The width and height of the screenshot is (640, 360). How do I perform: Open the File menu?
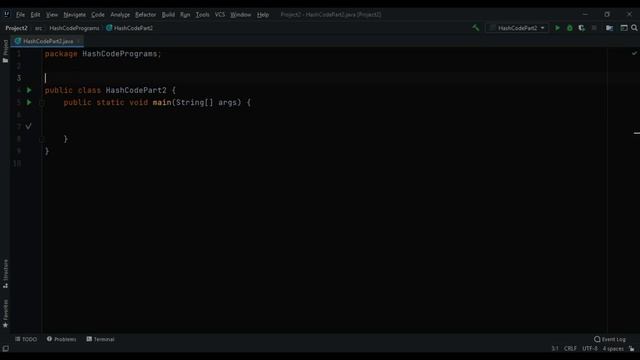point(20,15)
